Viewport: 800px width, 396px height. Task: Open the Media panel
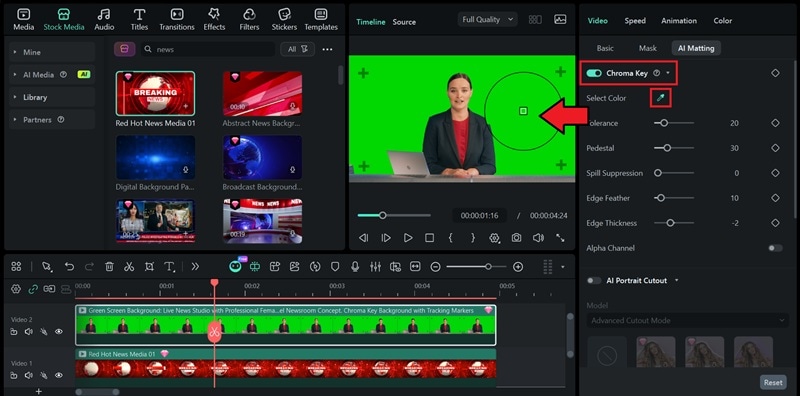pos(23,20)
